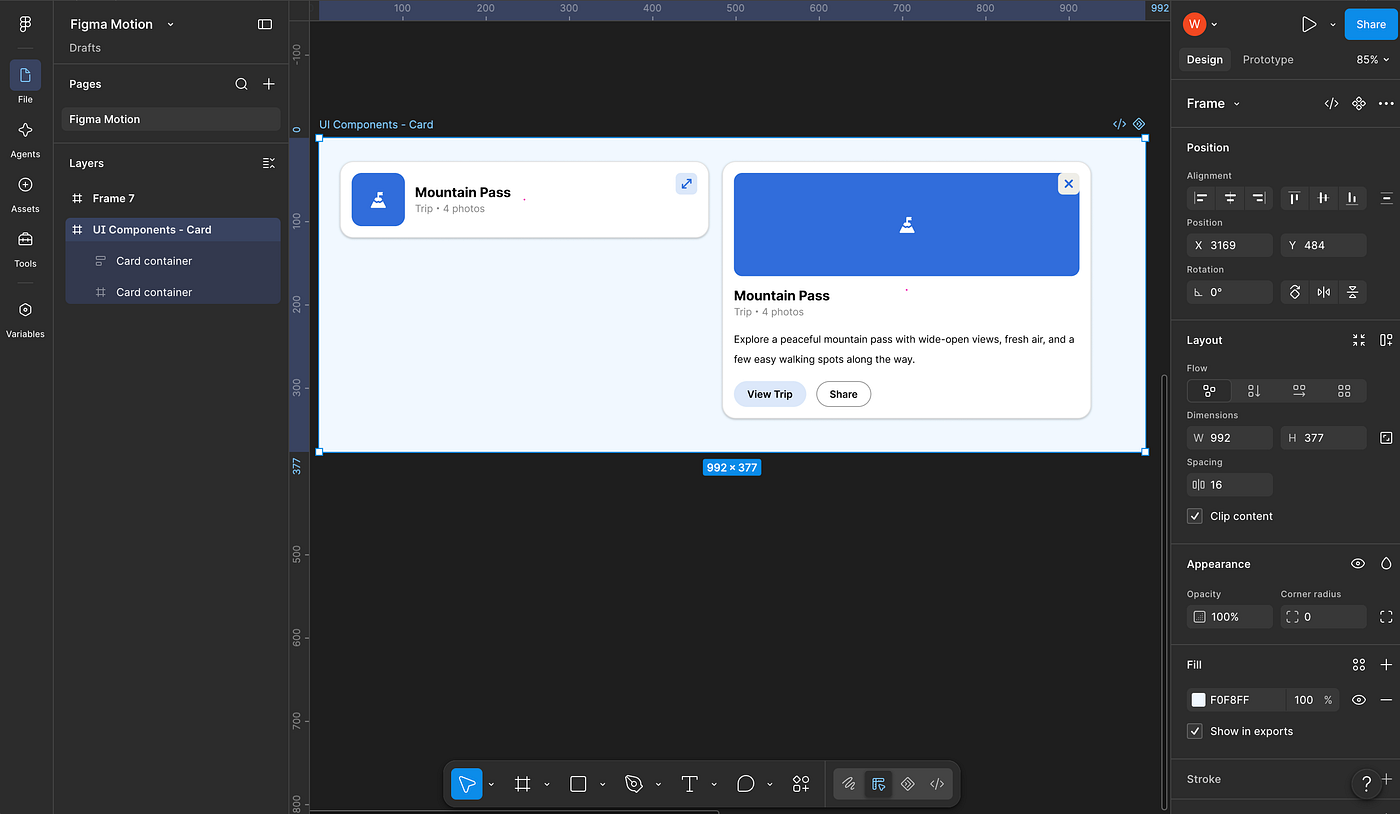Switch to Dev Mode code icon in toolbar

point(937,784)
